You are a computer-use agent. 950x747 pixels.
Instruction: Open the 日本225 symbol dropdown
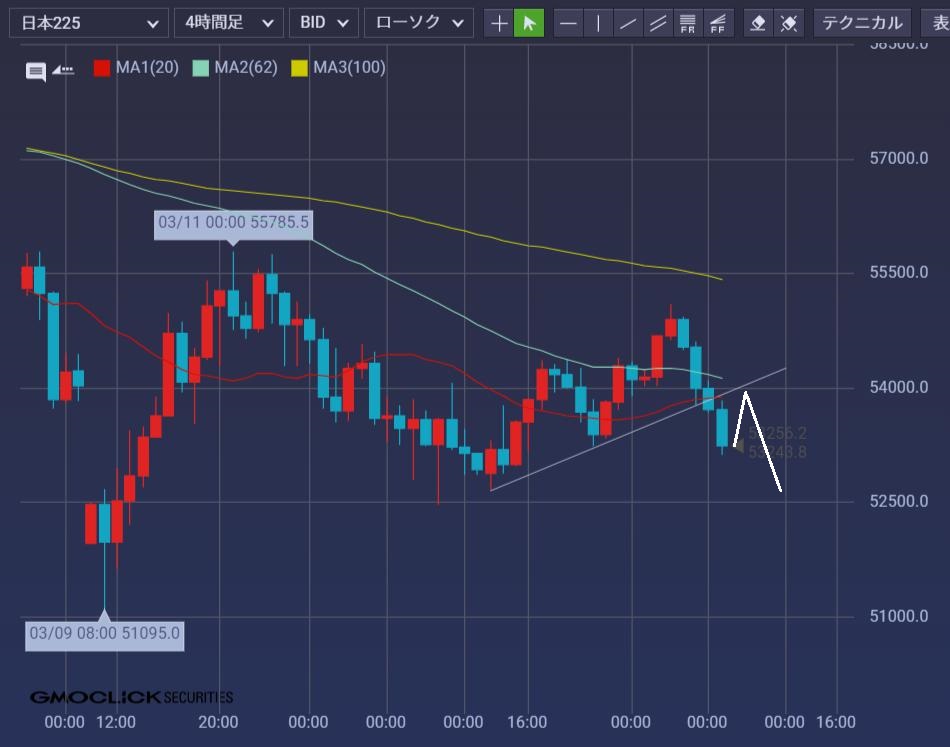point(86,22)
